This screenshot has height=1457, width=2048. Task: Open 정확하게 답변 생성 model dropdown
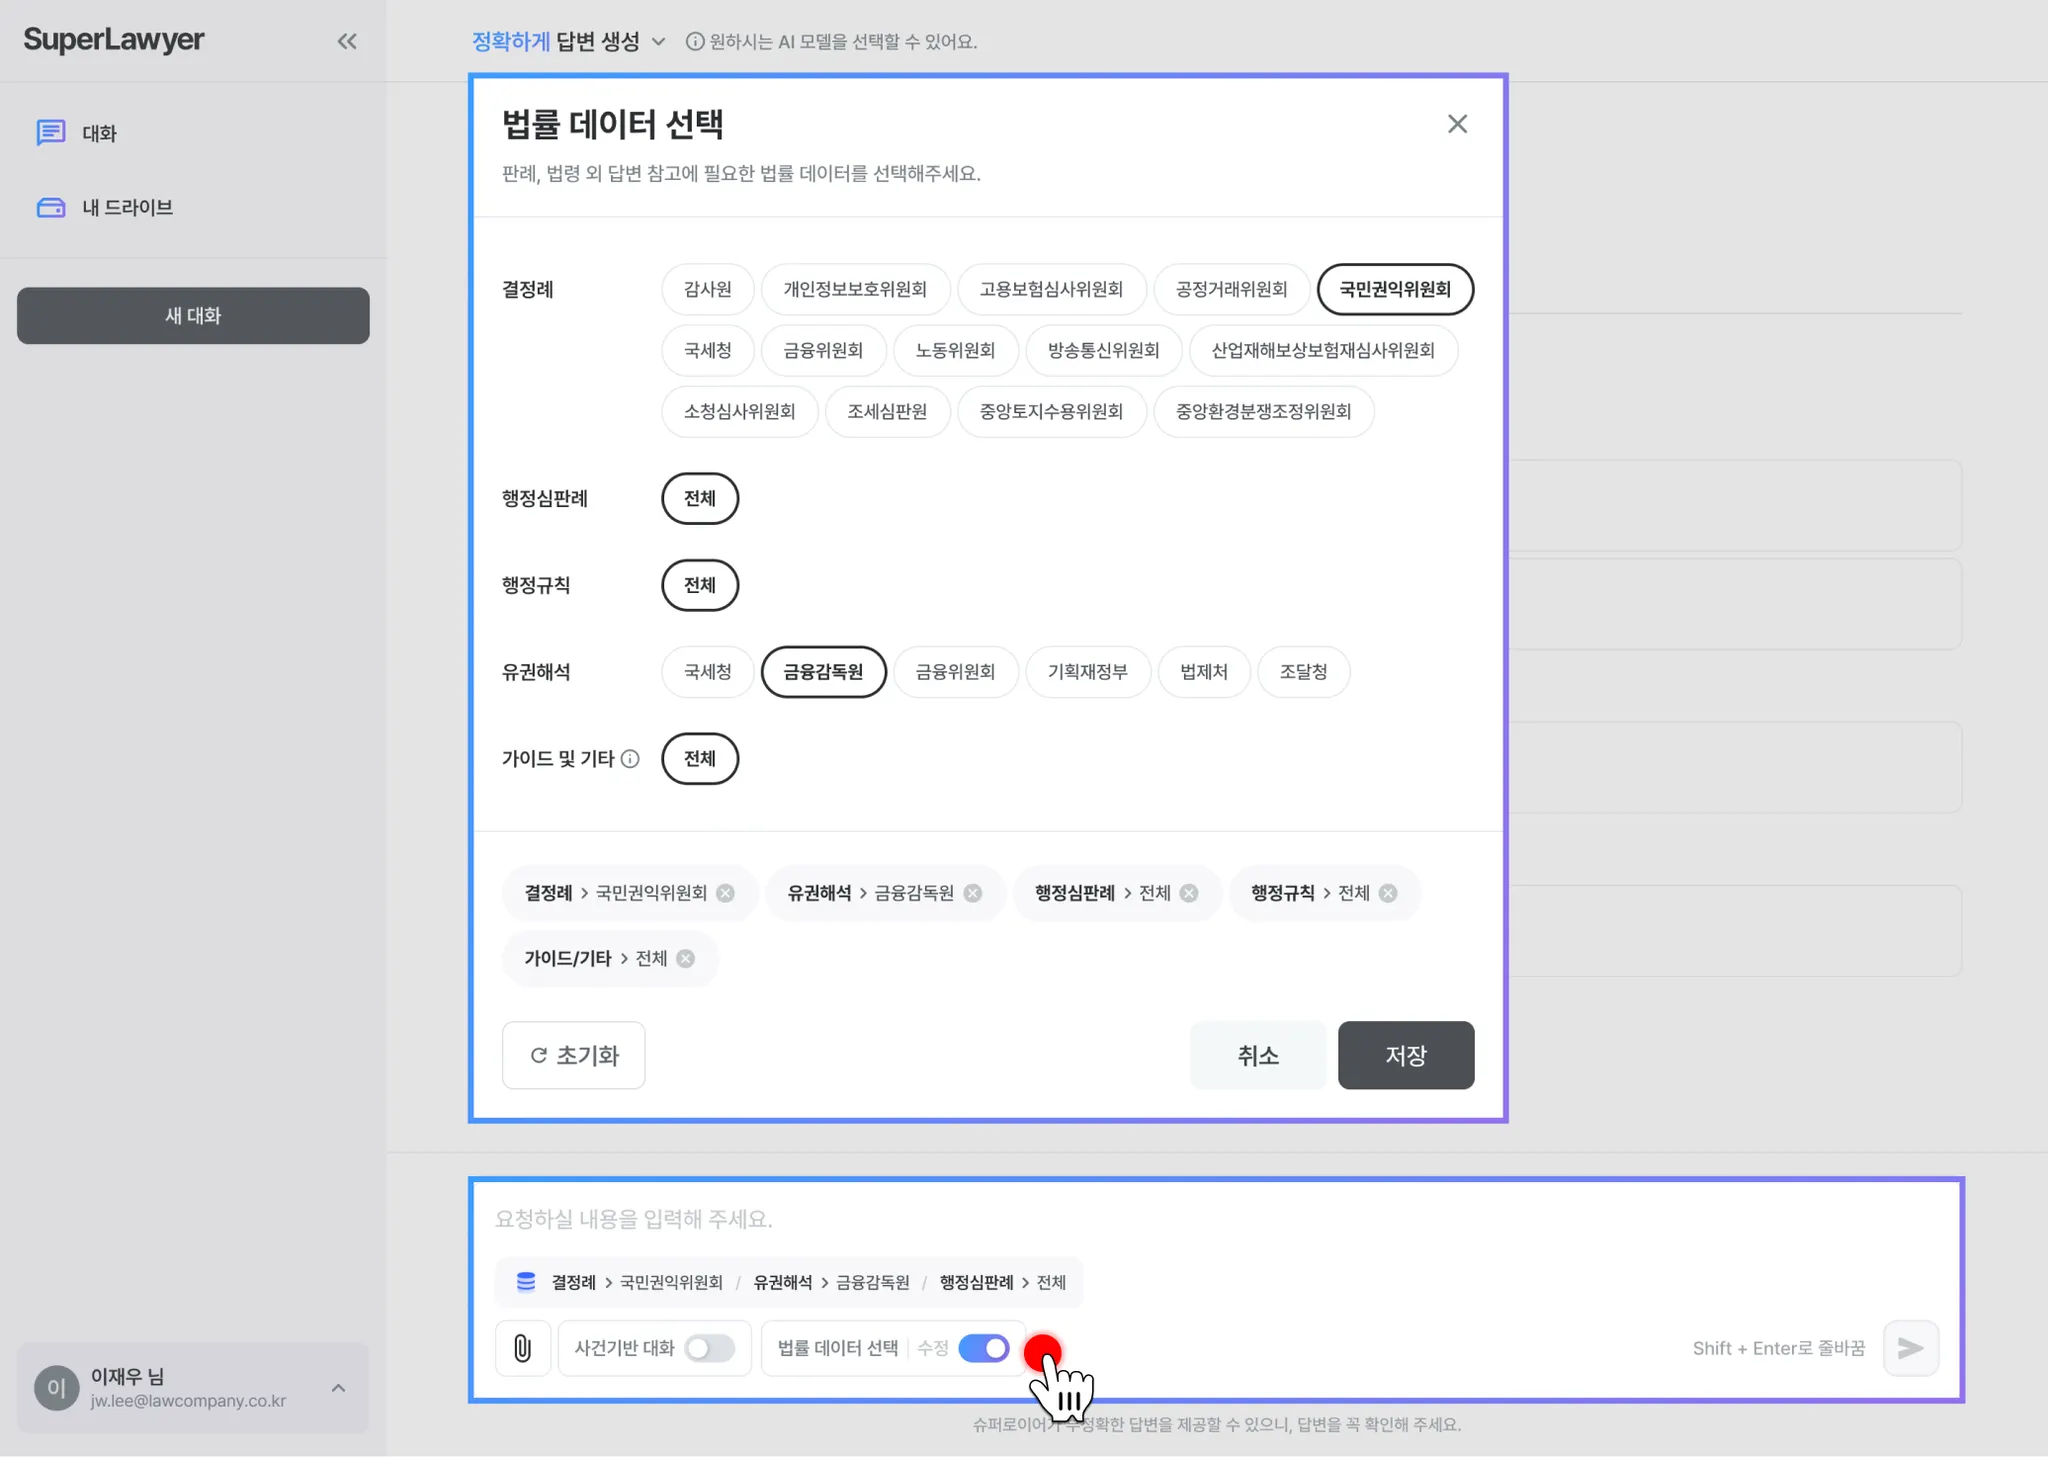click(568, 41)
